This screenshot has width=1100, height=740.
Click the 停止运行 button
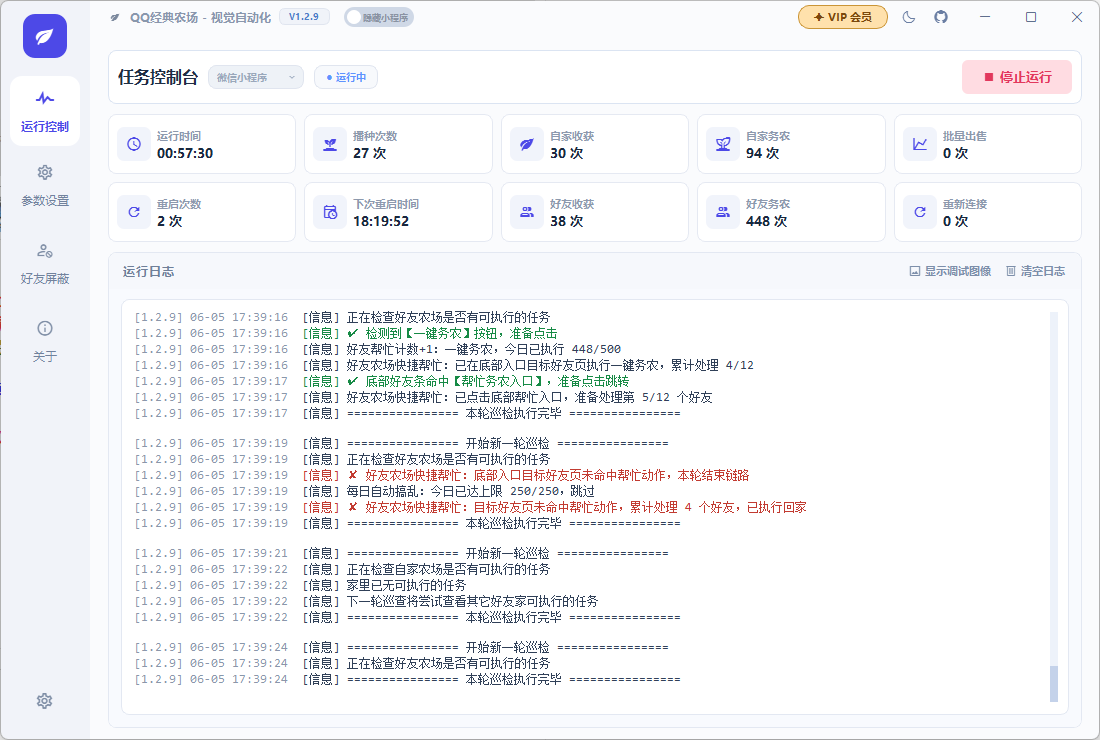(x=1017, y=77)
